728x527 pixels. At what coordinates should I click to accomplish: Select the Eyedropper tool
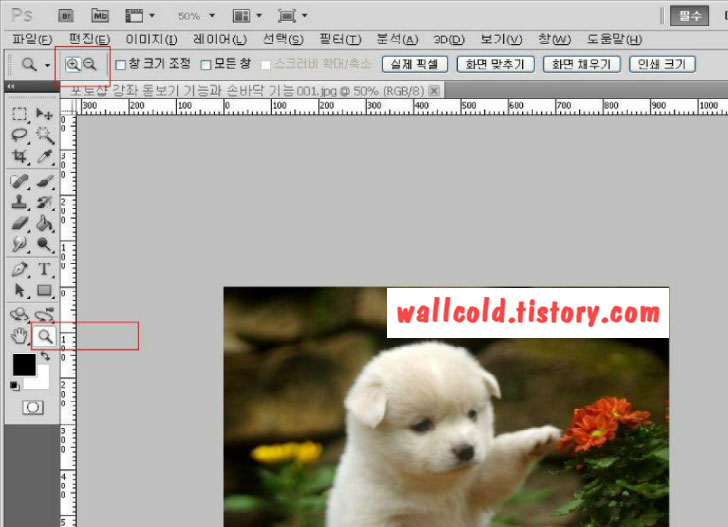(x=45, y=156)
